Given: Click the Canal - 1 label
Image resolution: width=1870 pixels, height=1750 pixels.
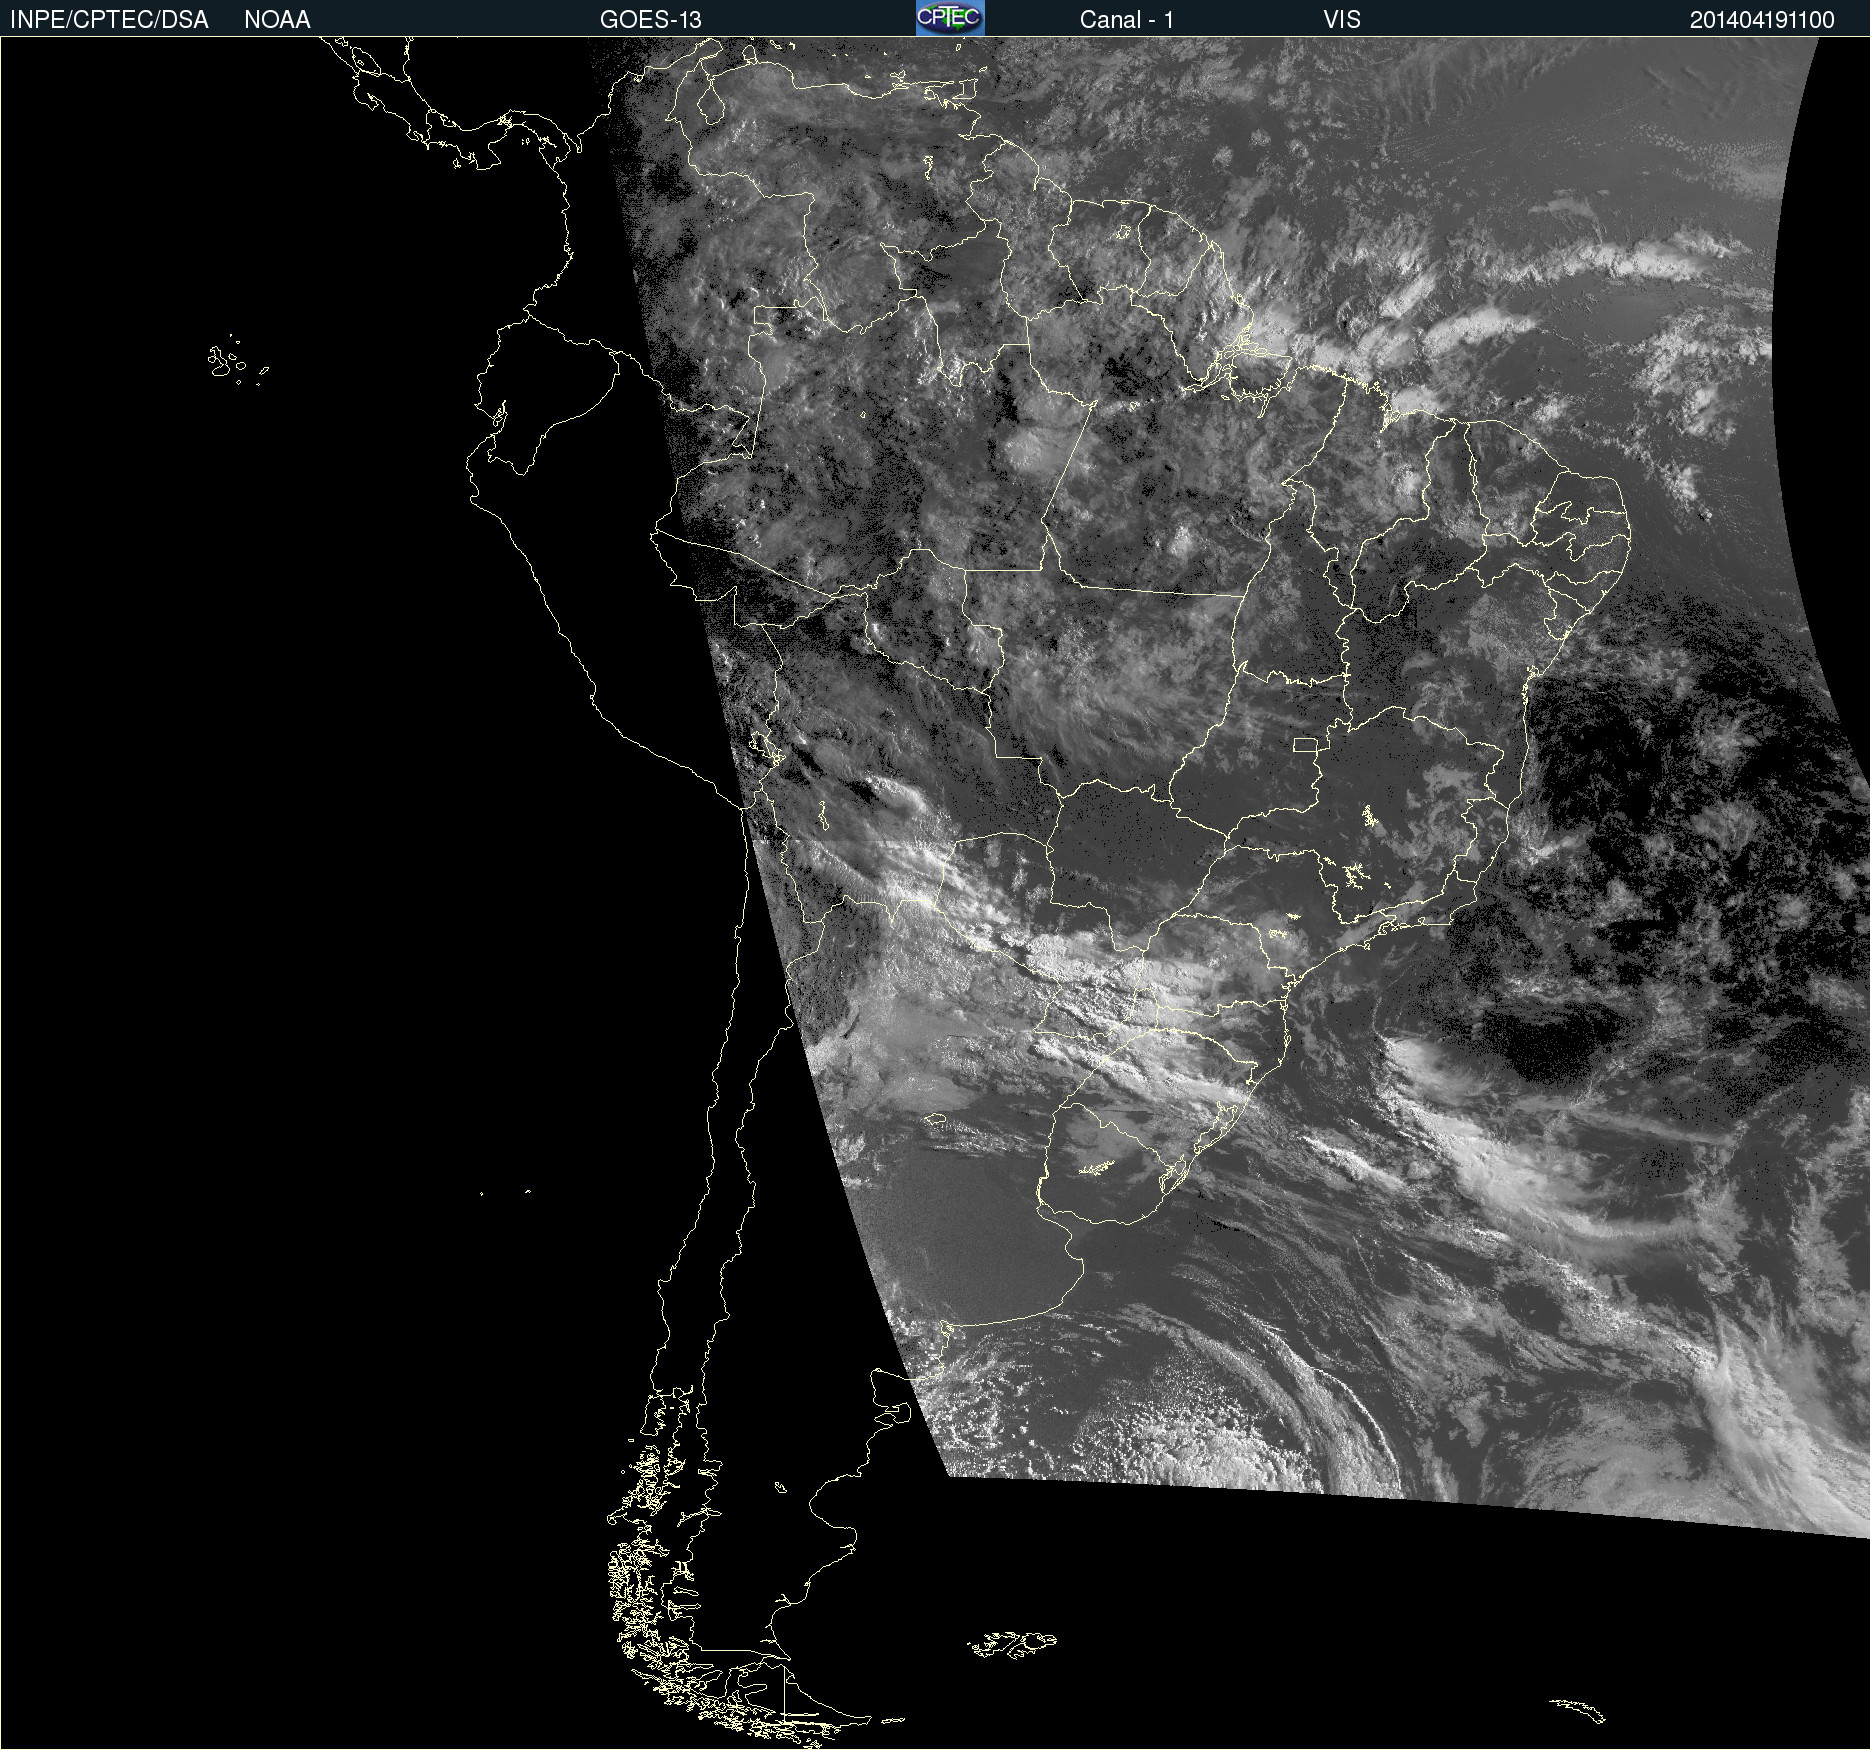Looking at the screenshot, I should (1127, 20).
